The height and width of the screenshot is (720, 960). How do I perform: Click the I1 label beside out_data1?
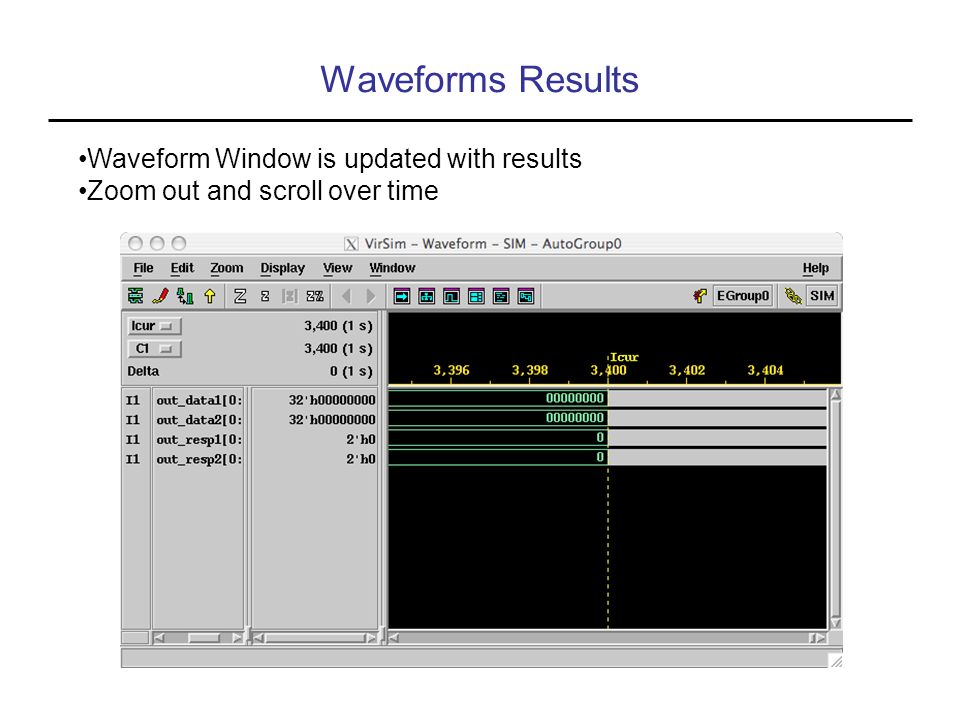(x=133, y=400)
